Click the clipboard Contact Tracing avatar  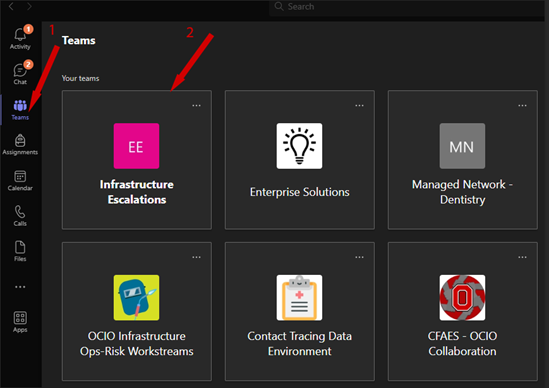point(299,298)
